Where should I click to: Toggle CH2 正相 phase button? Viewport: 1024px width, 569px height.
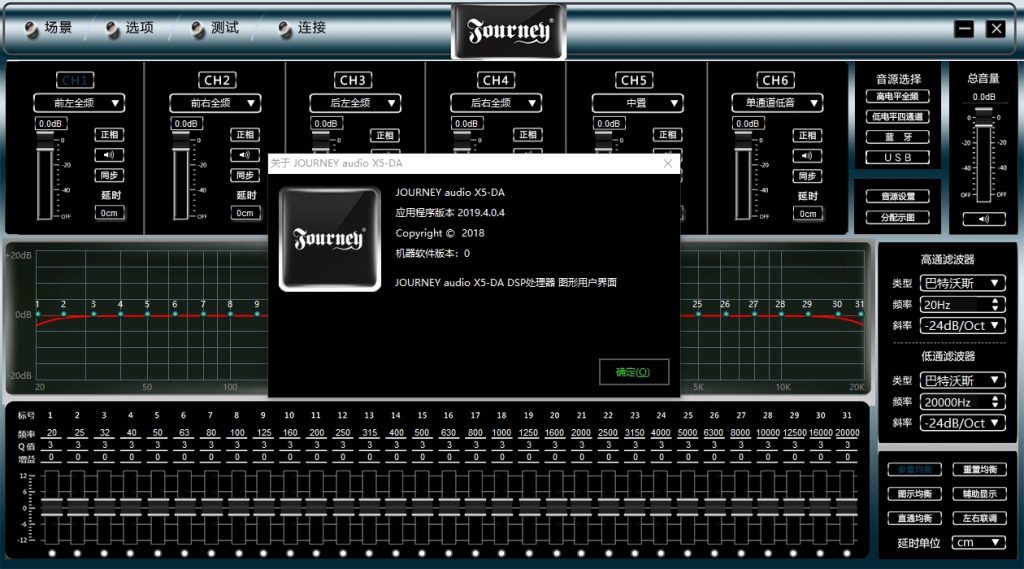pyautogui.click(x=245, y=135)
